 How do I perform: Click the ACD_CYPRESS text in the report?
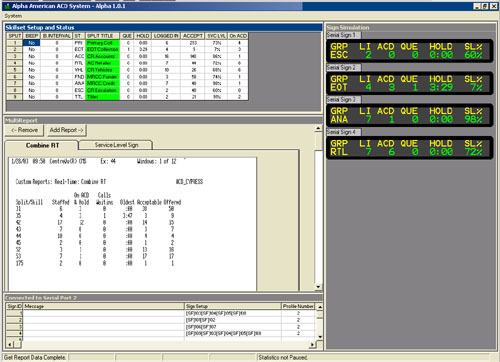point(189,182)
